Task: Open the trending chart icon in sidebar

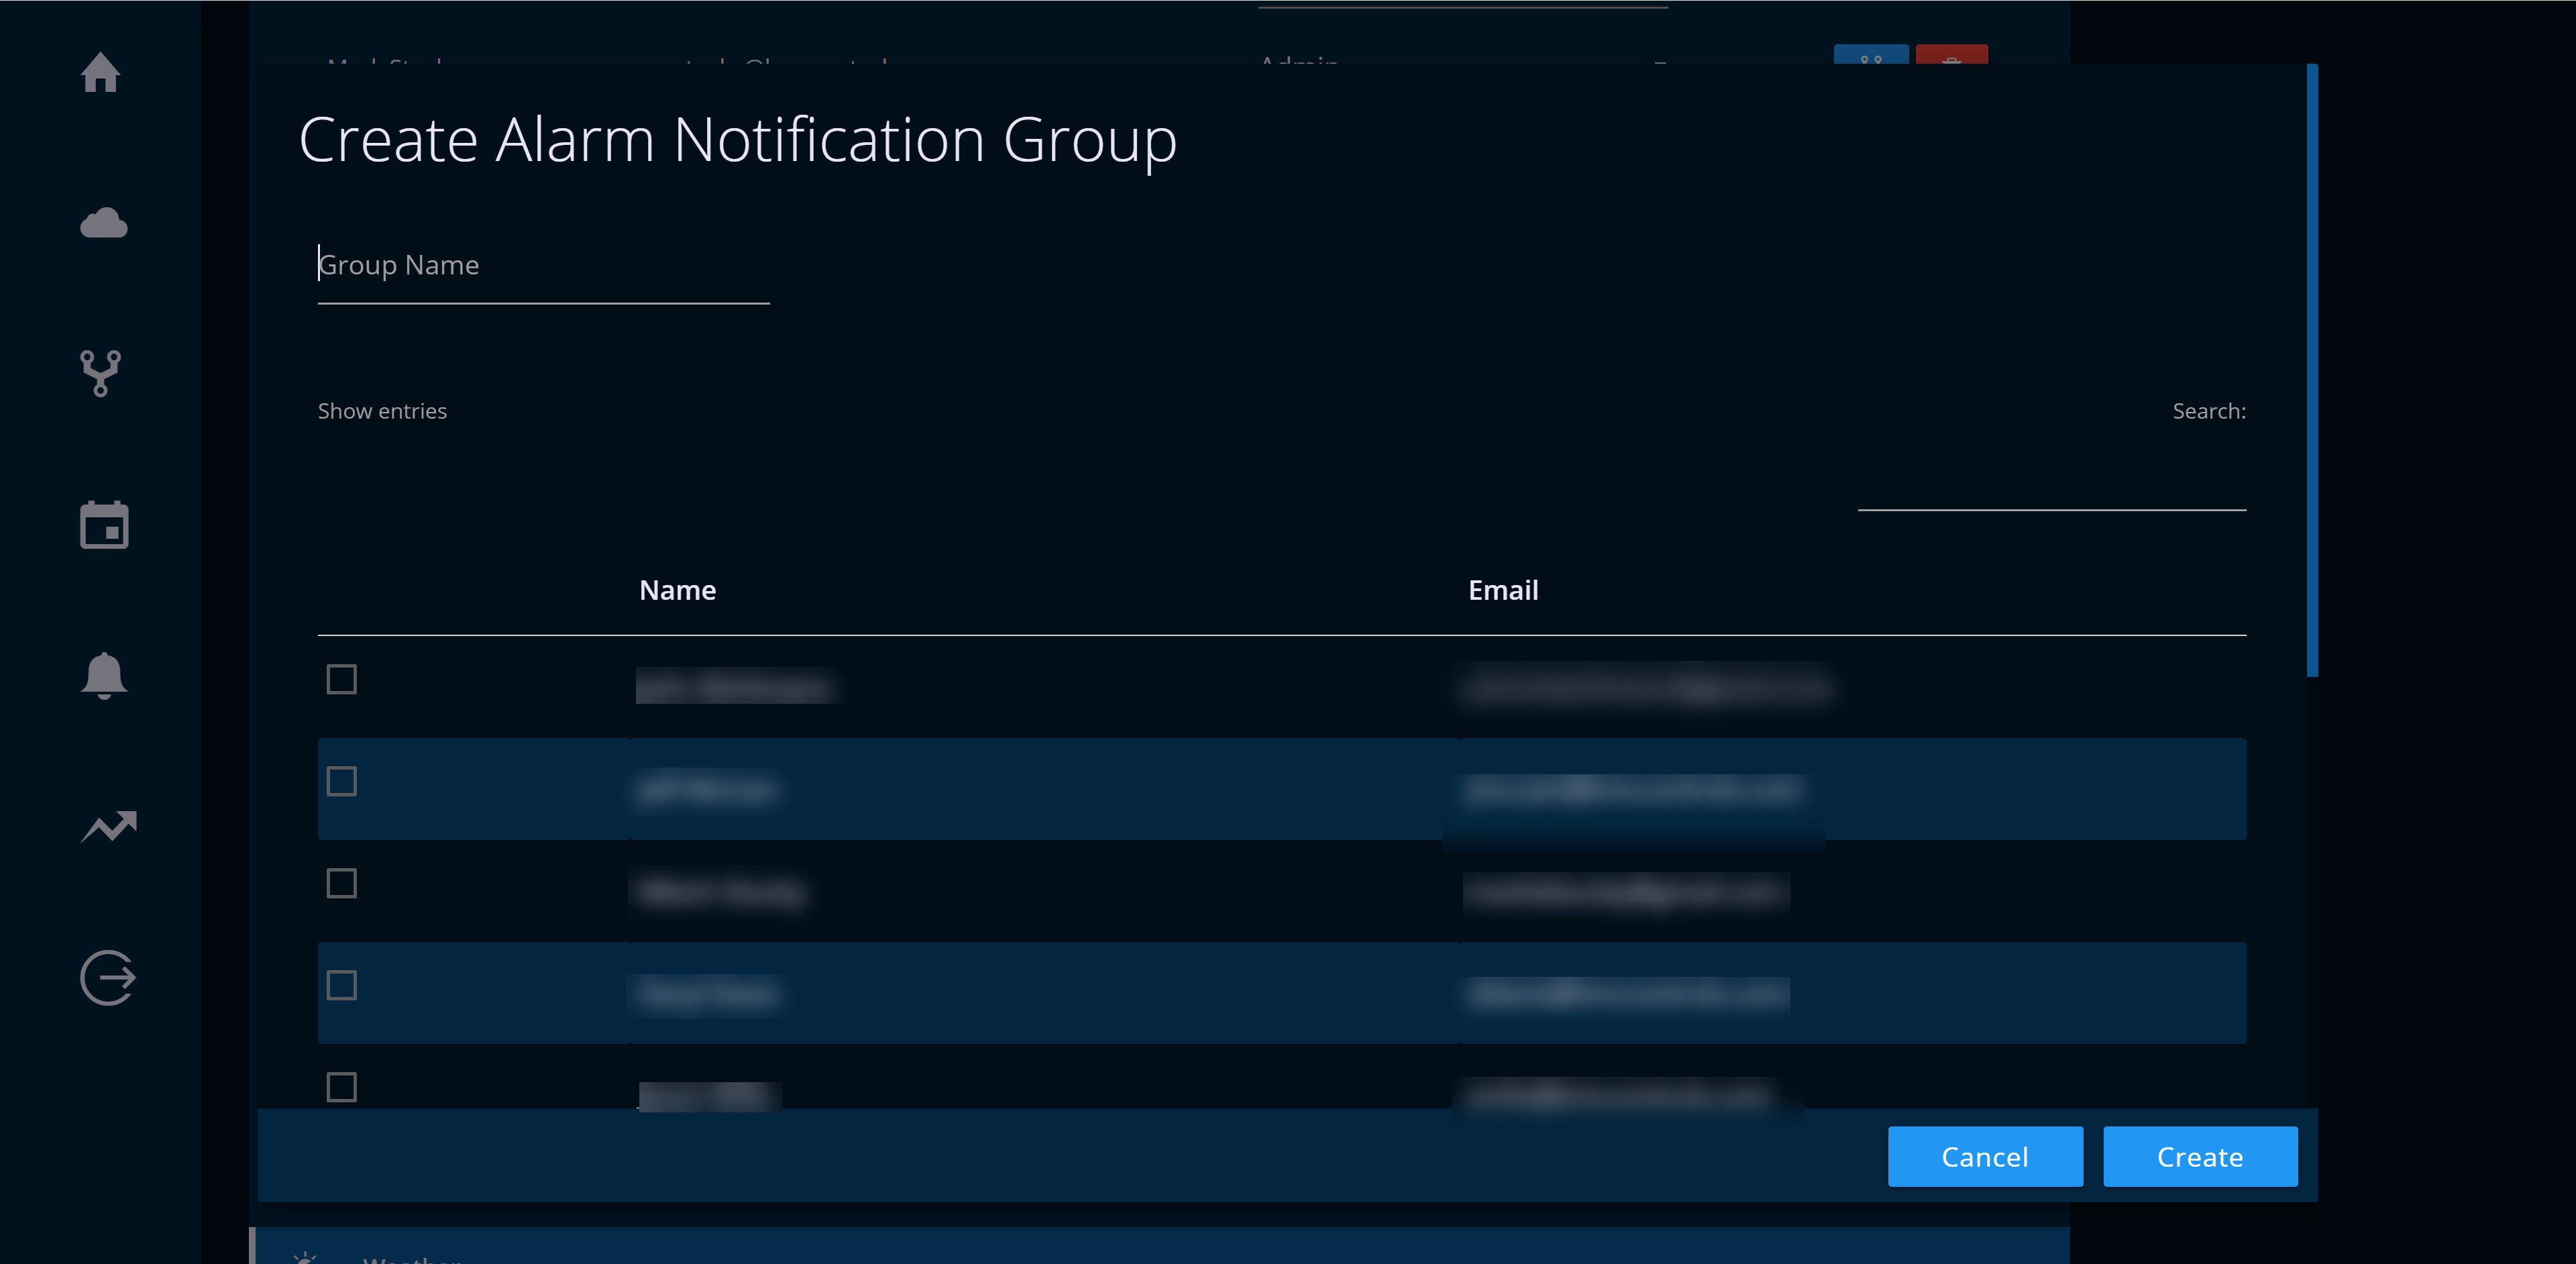Action: click(108, 827)
